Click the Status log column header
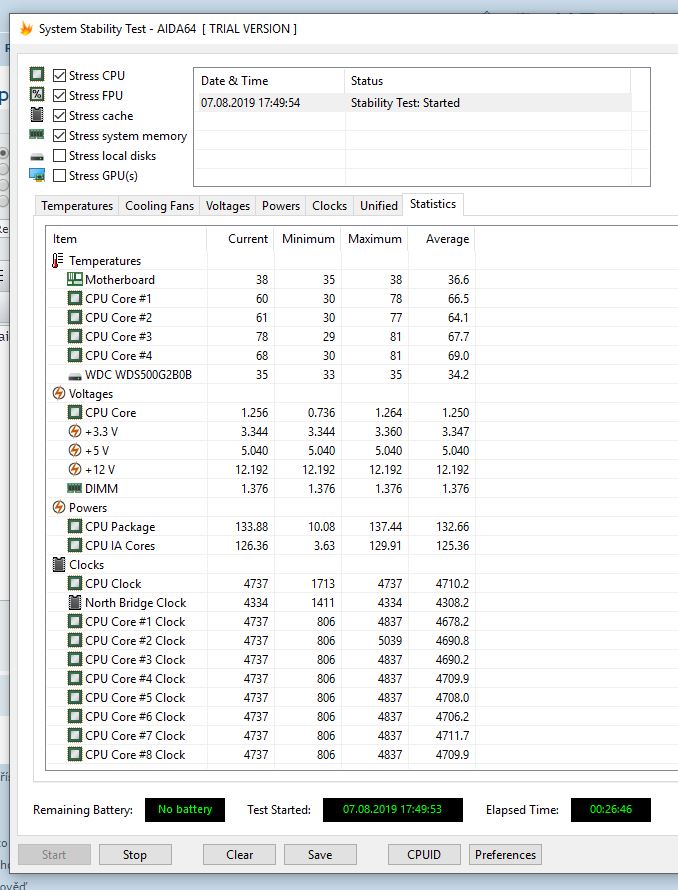This screenshot has width=678, height=890. coord(488,81)
